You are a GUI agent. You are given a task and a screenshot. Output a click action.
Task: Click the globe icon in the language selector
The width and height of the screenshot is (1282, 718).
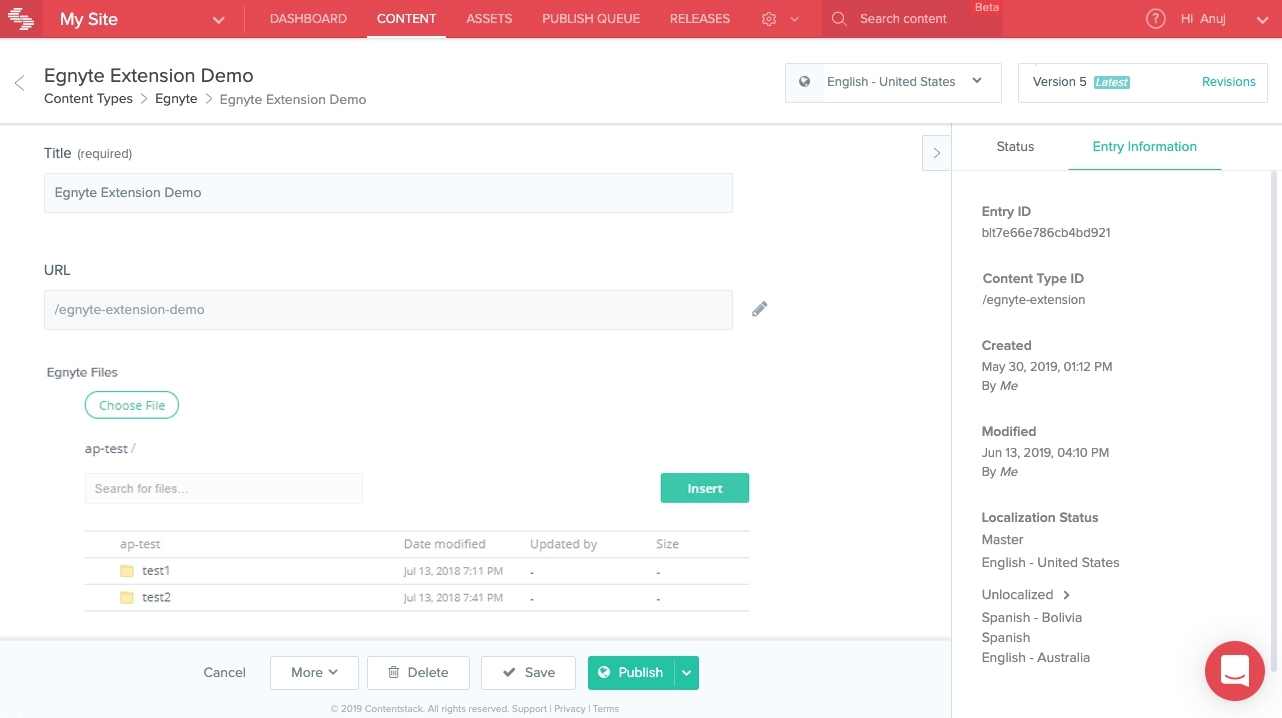click(x=804, y=82)
